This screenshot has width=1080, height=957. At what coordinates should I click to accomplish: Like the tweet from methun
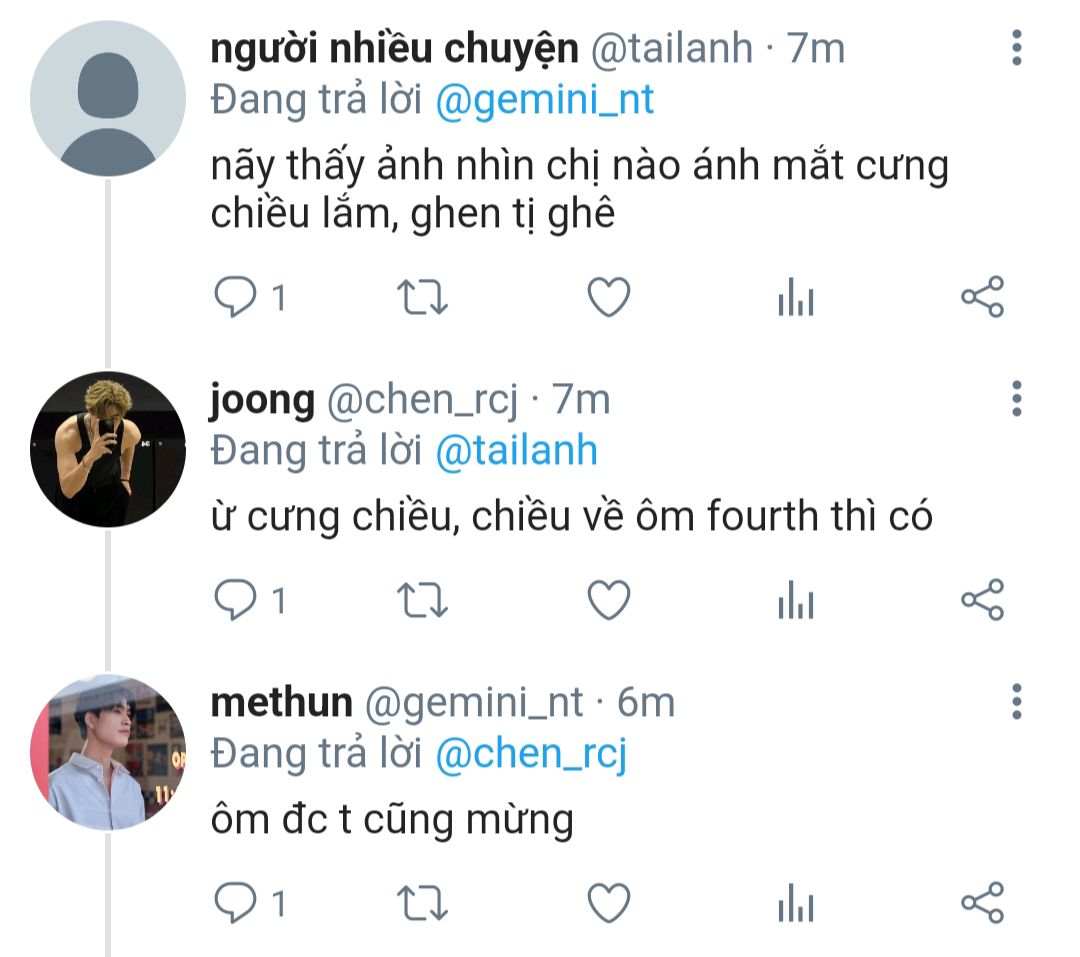click(609, 903)
